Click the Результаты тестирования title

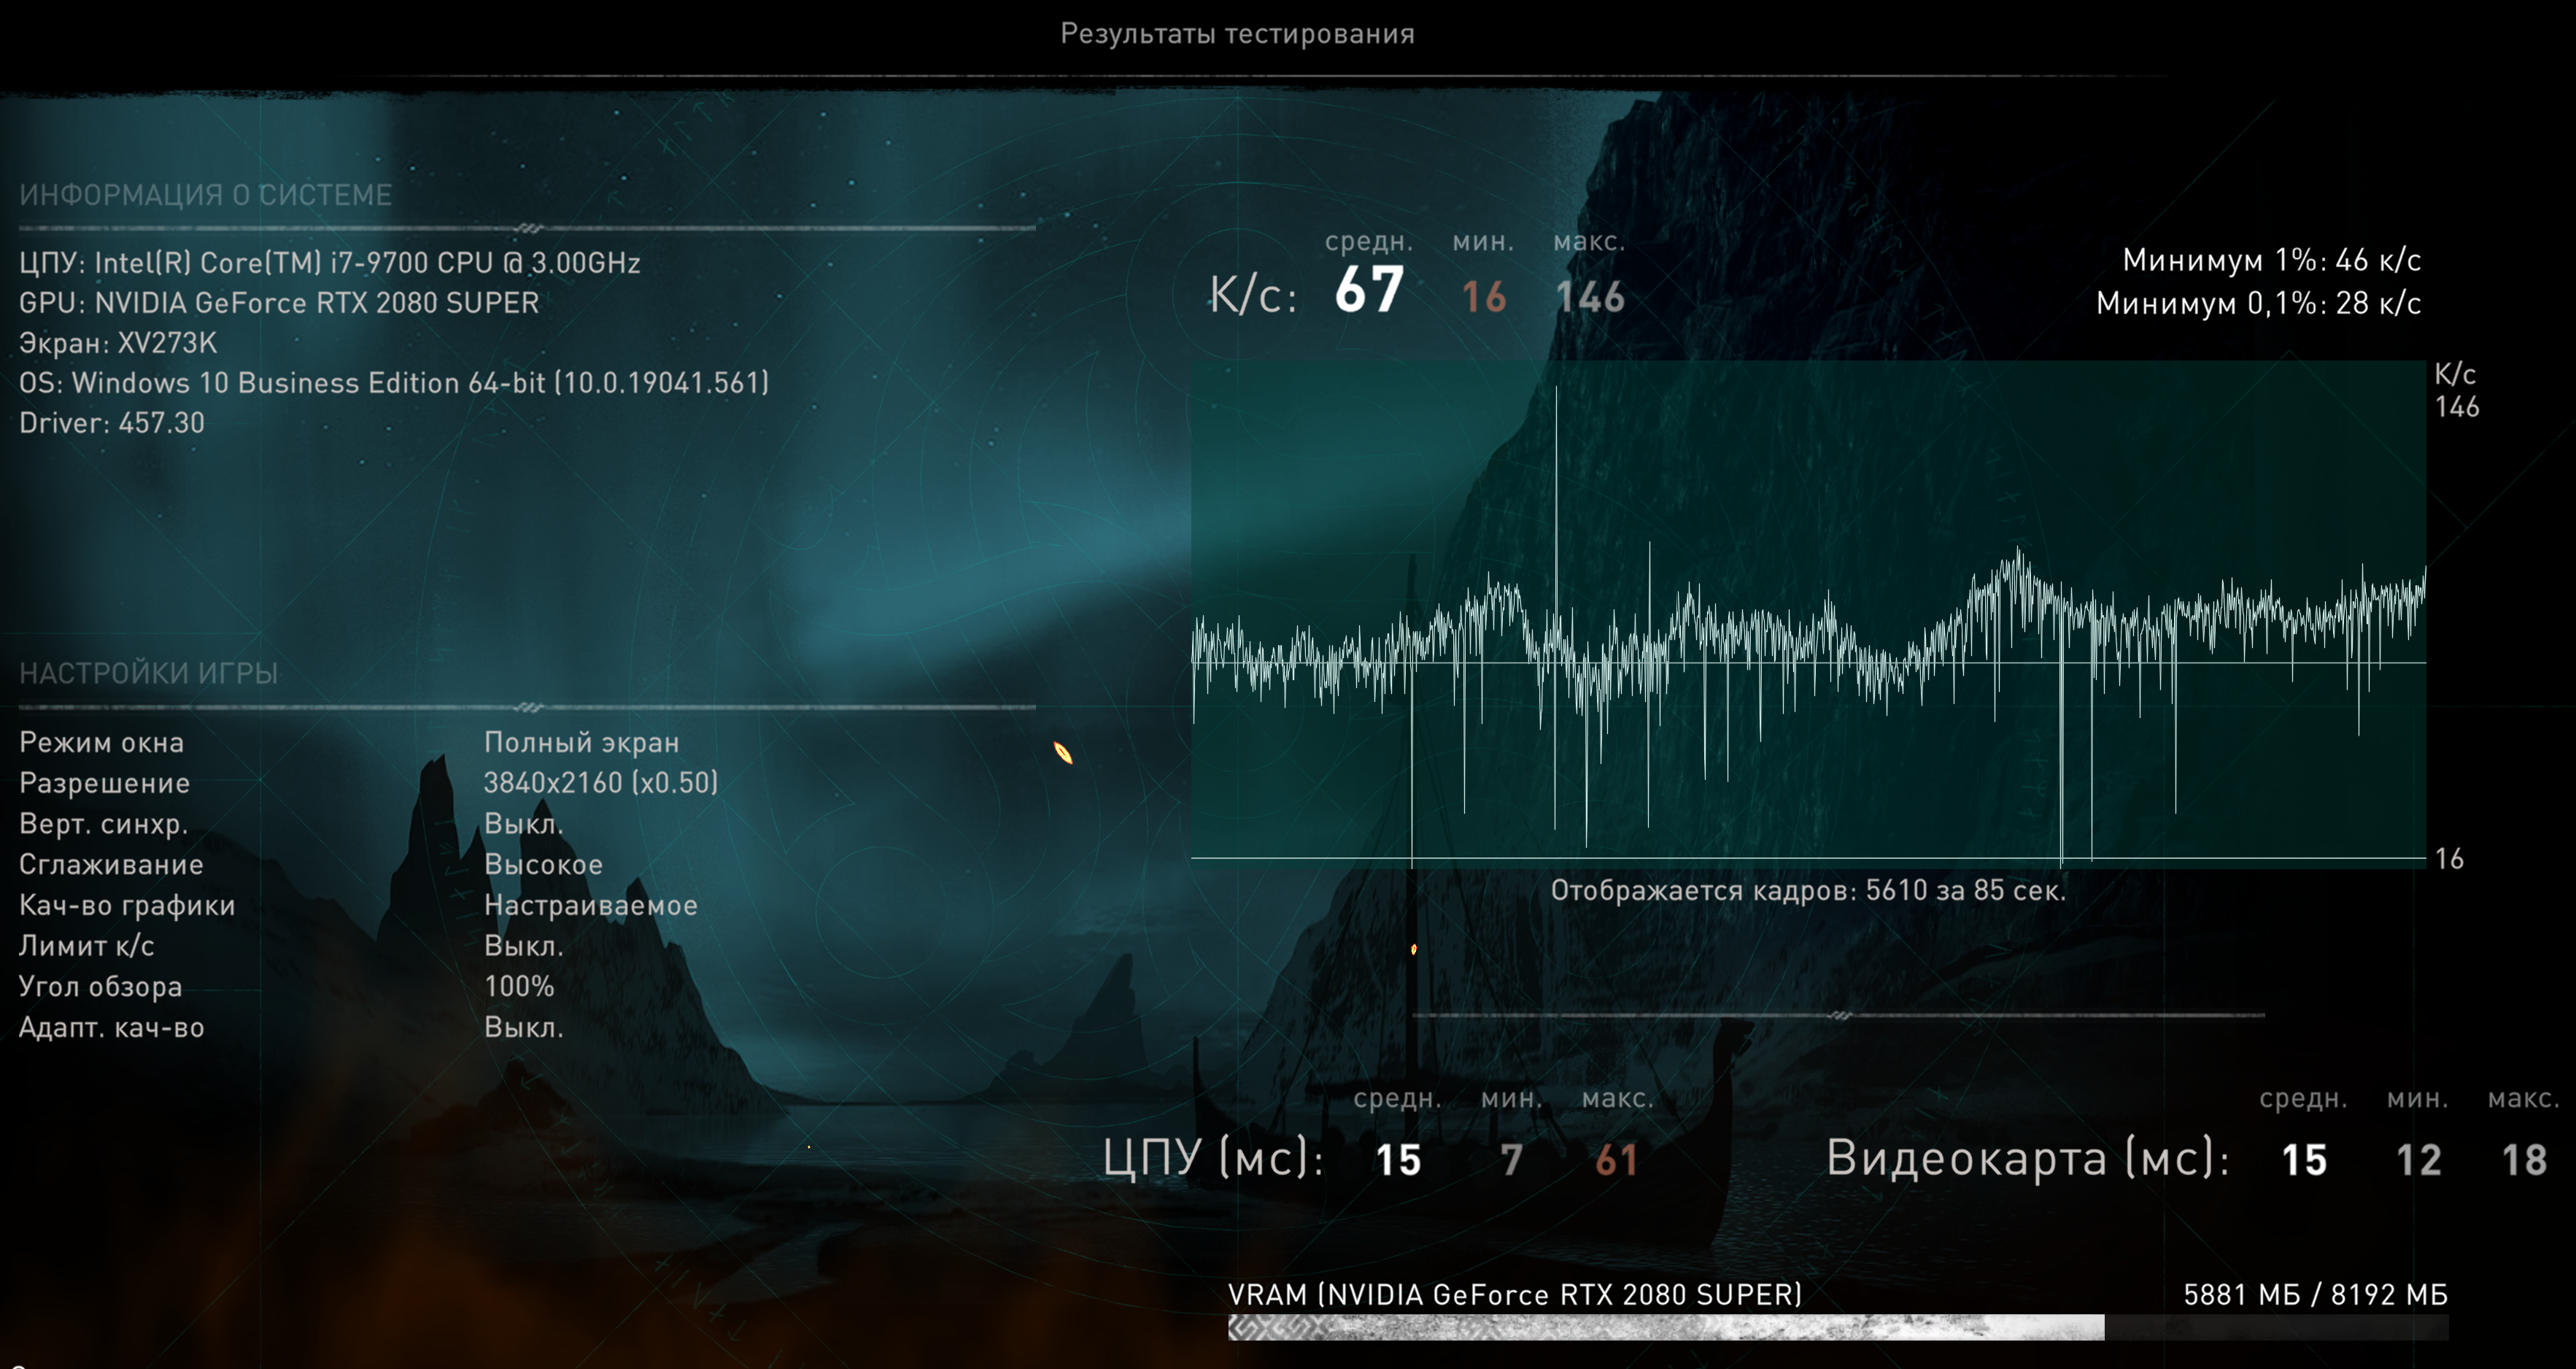pos(1237,34)
